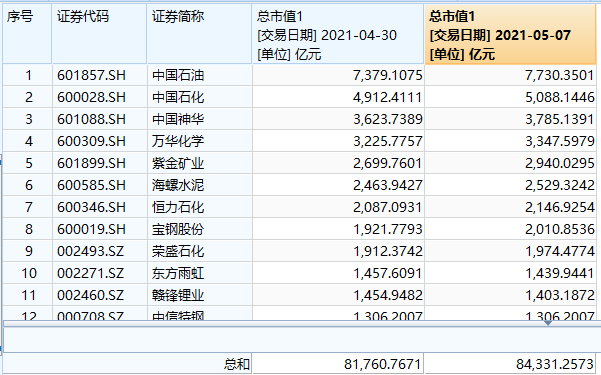Click row number 7
The width and height of the screenshot is (601, 375).
(27, 207)
